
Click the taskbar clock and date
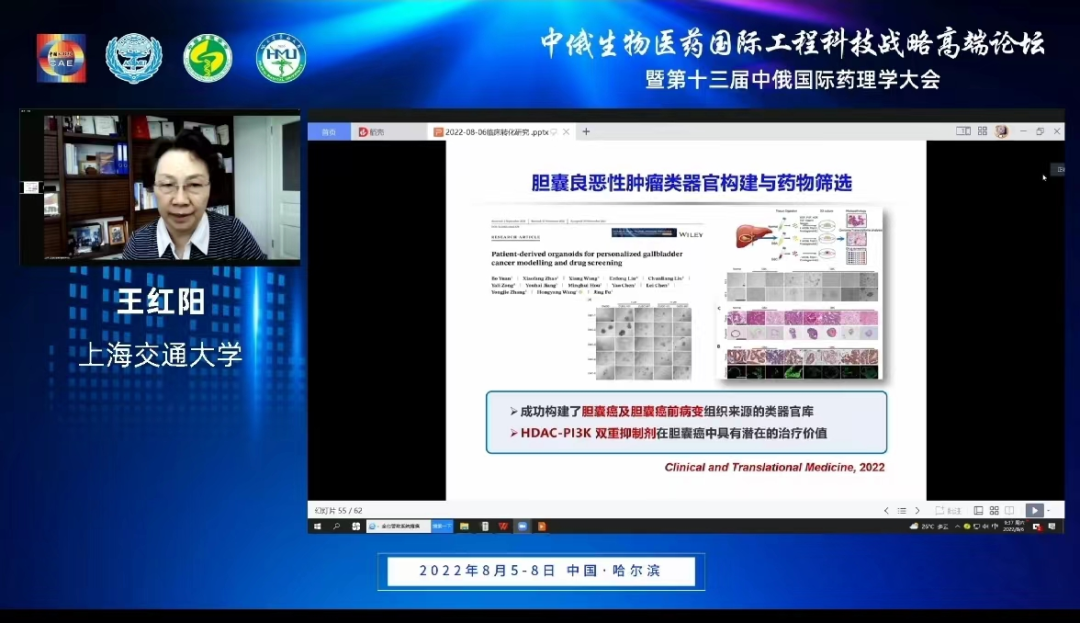pyautogui.click(x=1012, y=526)
